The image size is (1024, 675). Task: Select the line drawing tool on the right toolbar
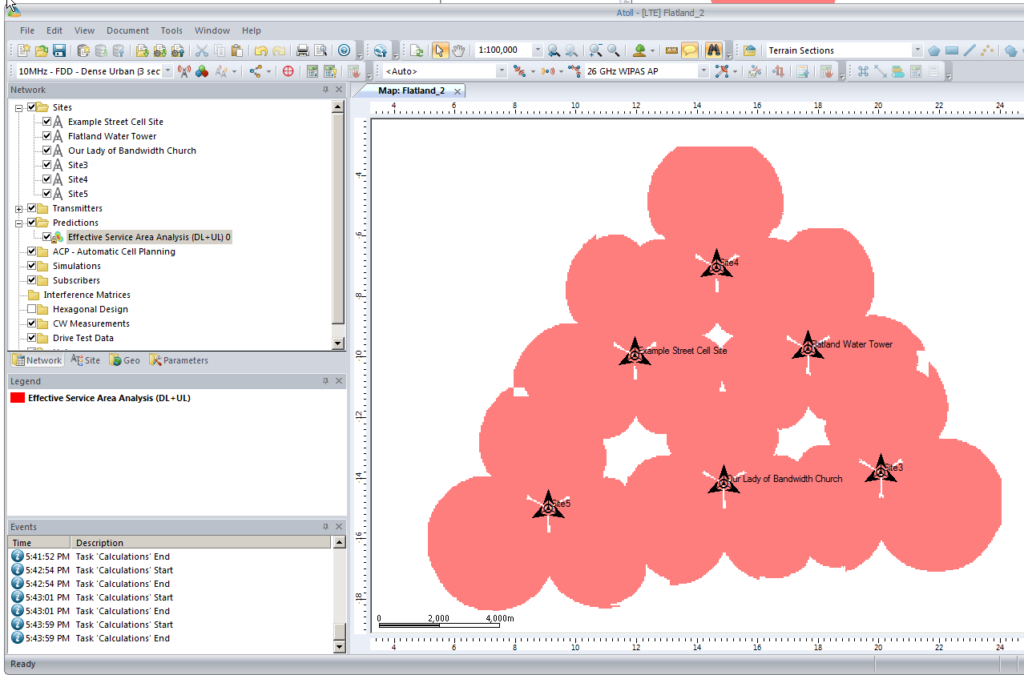coord(970,50)
